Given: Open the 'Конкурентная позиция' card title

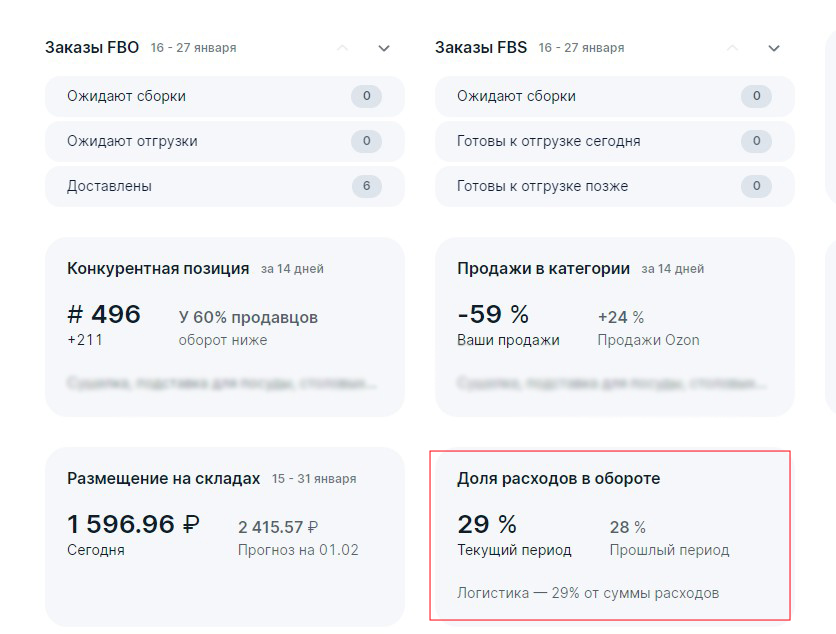Looking at the screenshot, I should tap(158, 268).
